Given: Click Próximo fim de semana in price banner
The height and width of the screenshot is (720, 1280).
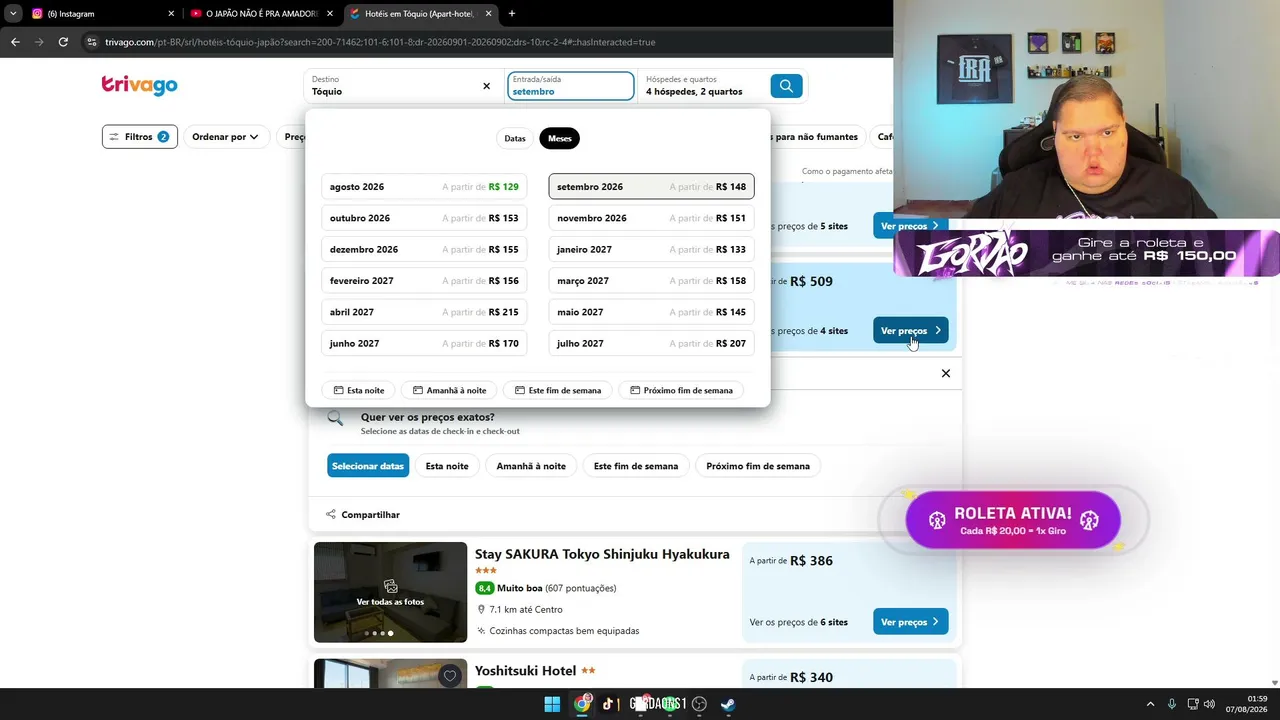Looking at the screenshot, I should 758,466.
